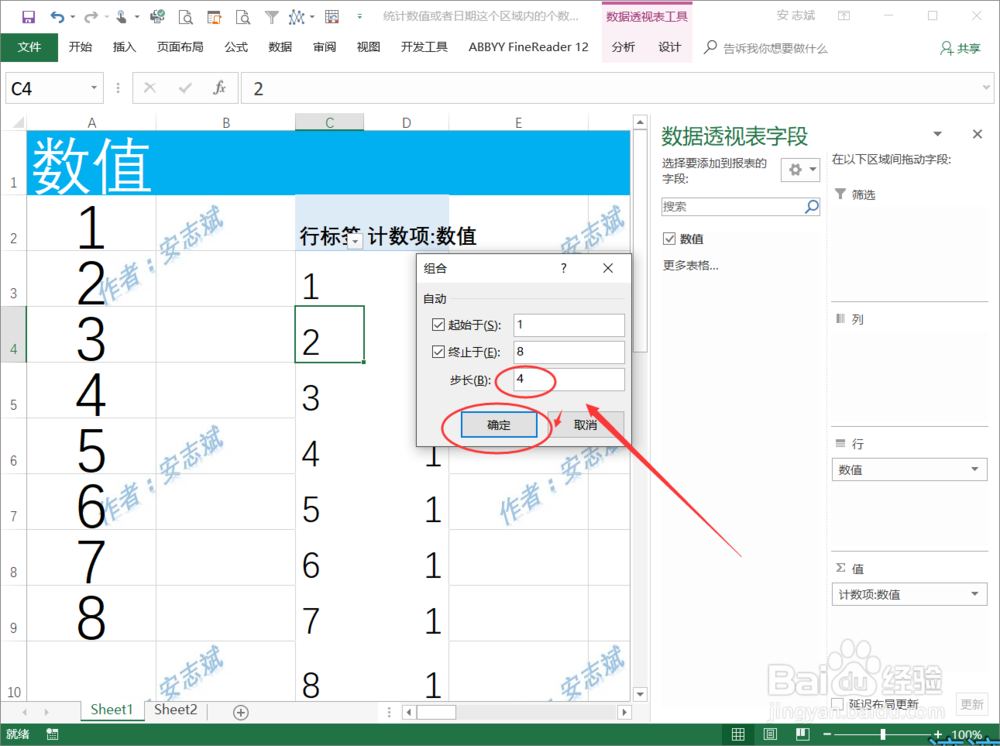The height and width of the screenshot is (746, 1000).
Task: Click the formula bar Enter checkmark icon
Action: pyautogui.click(x=185, y=88)
